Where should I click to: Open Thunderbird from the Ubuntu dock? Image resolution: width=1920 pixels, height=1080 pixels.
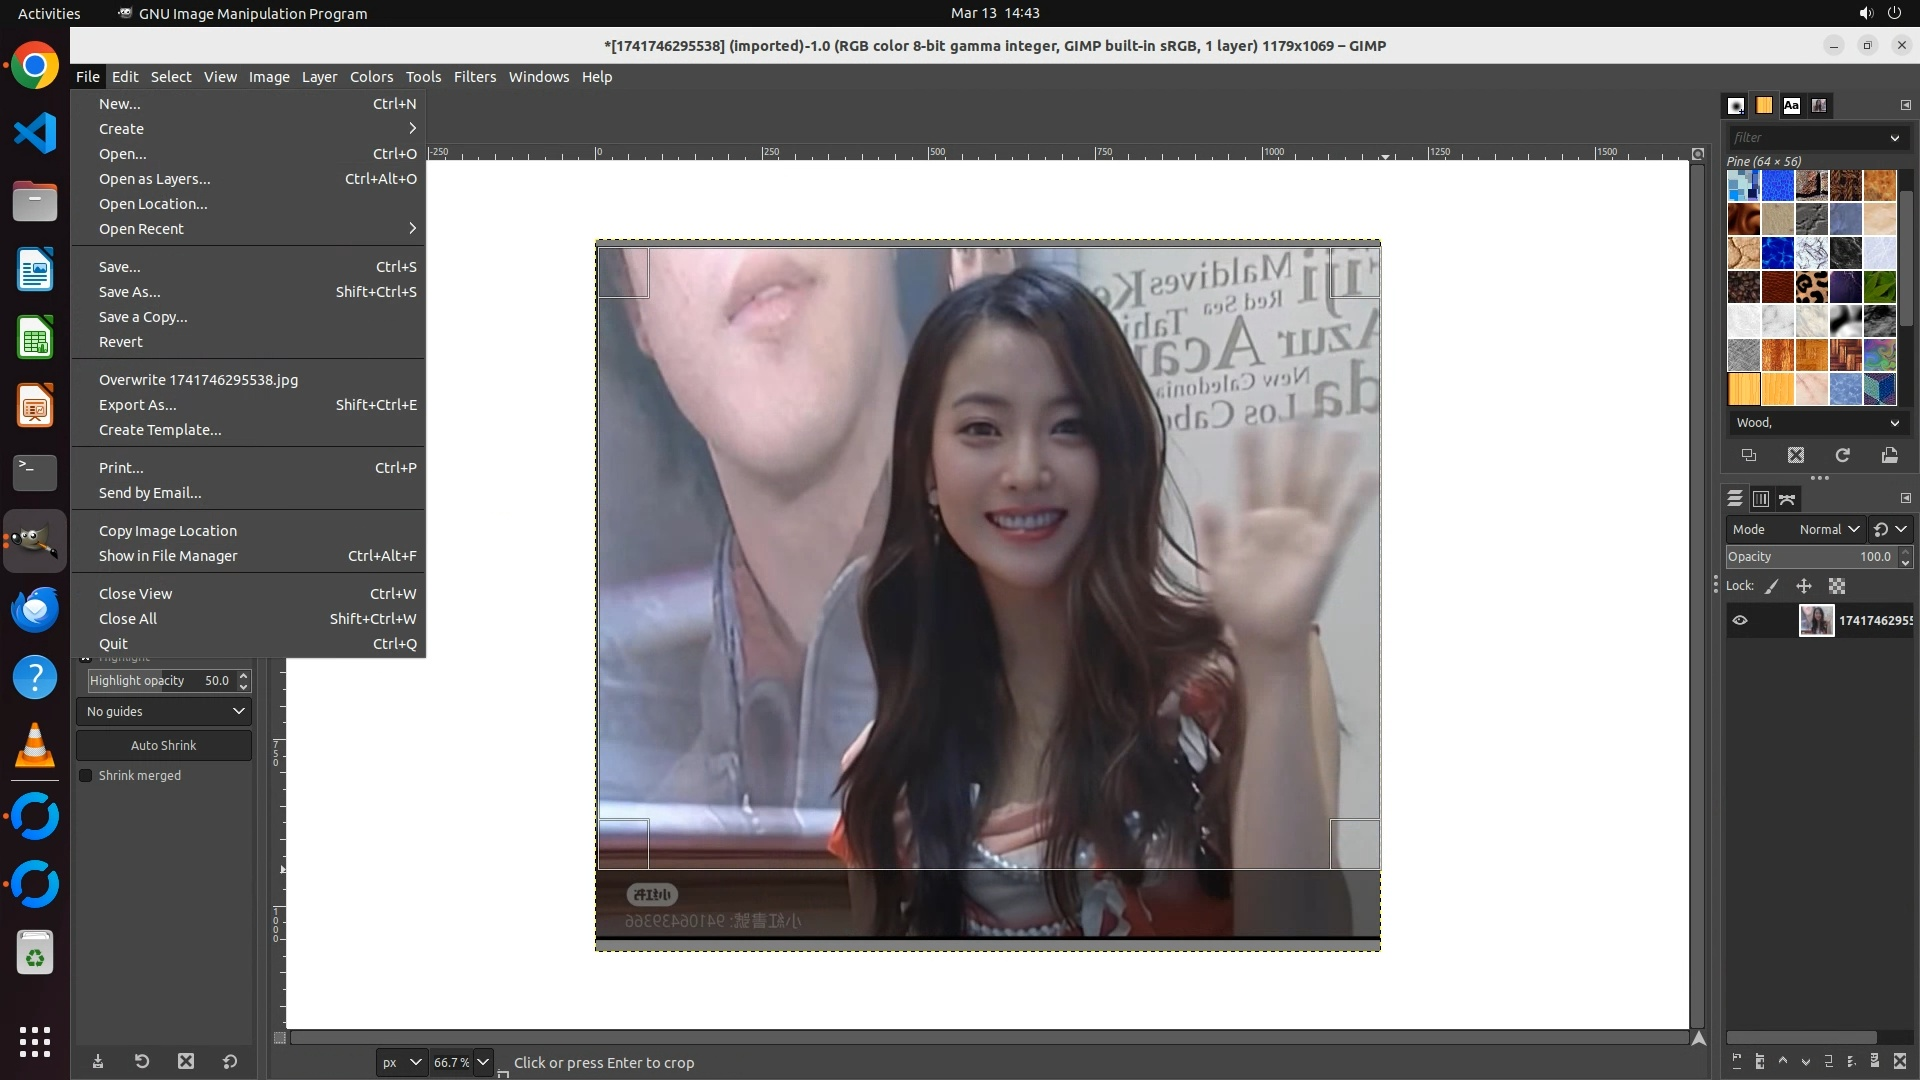pyautogui.click(x=35, y=609)
